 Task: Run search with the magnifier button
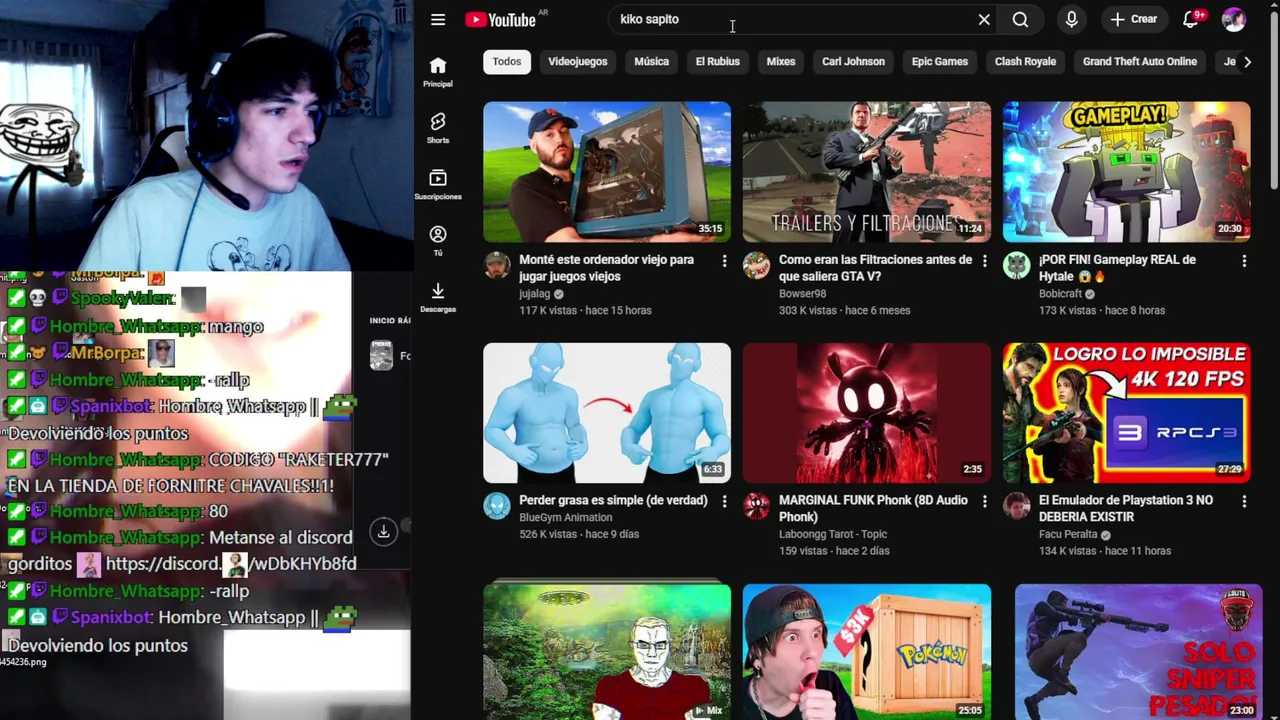tap(1020, 19)
